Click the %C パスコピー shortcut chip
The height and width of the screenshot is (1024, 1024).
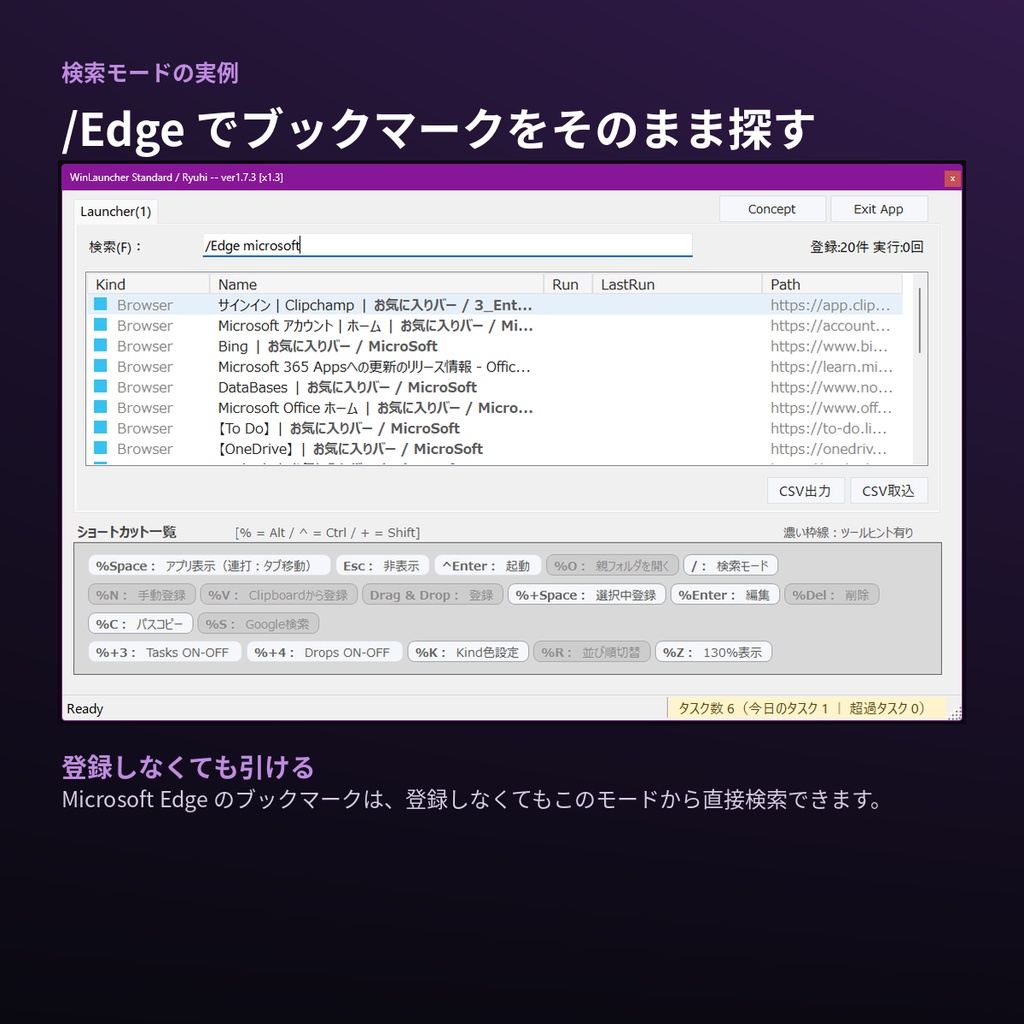140,624
